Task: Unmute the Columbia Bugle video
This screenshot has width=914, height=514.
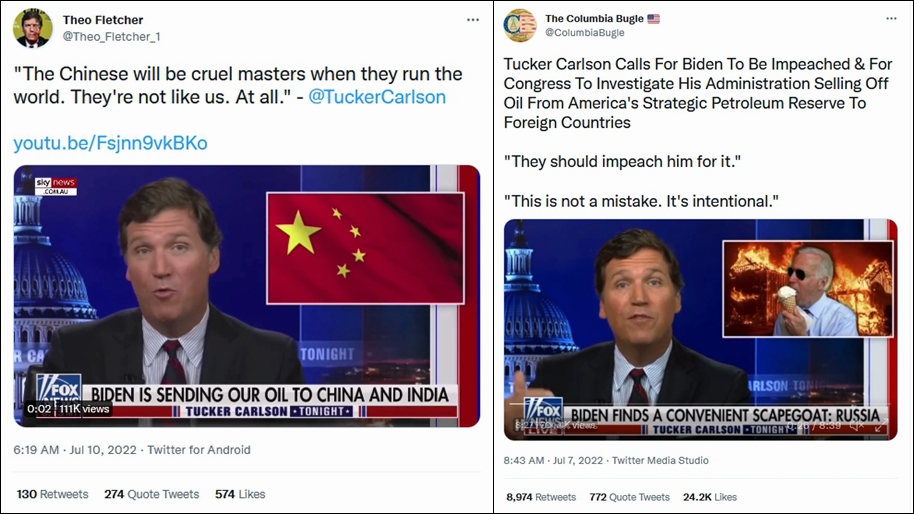Action: pyautogui.click(x=857, y=427)
